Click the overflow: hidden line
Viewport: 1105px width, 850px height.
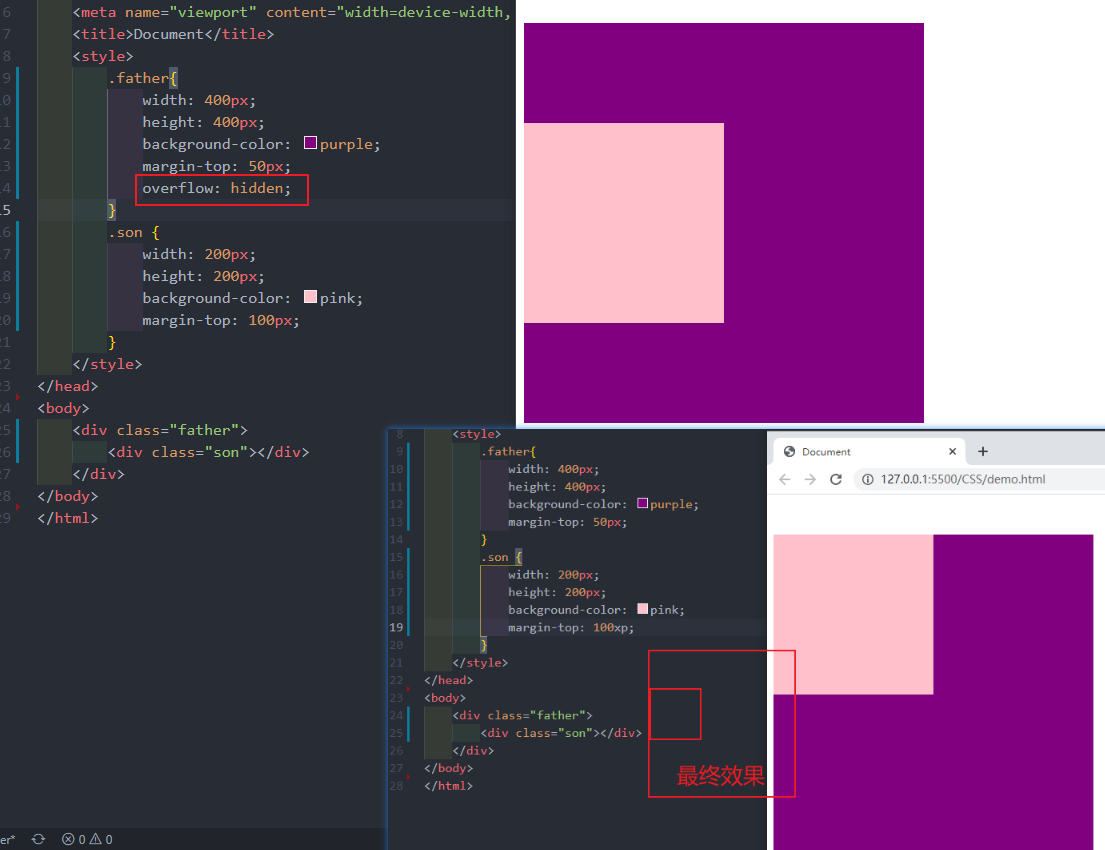pyautogui.click(x=217, y=188)
